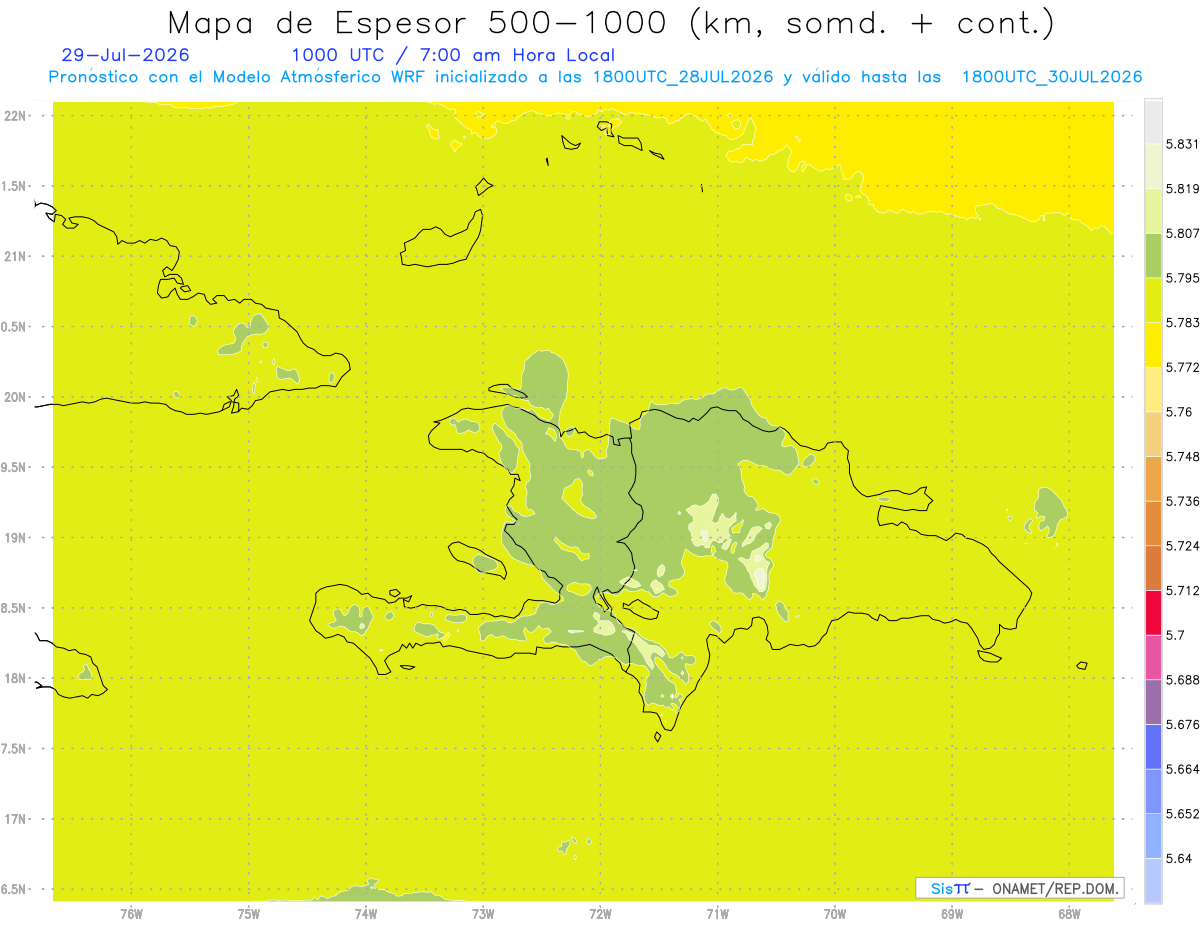This screenshot has height=927, width=1200.
Task: Click the 18N latitude label
Action: (16, 679)
